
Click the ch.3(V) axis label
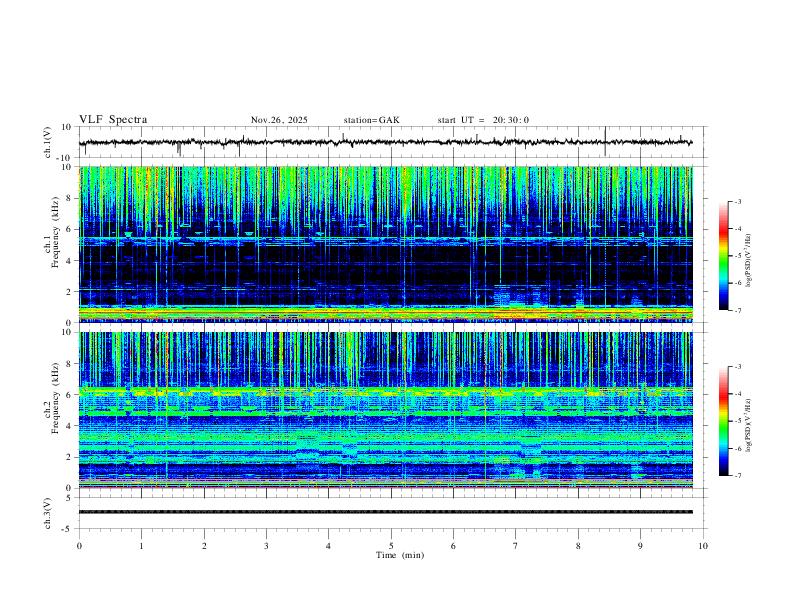point(48,513)
